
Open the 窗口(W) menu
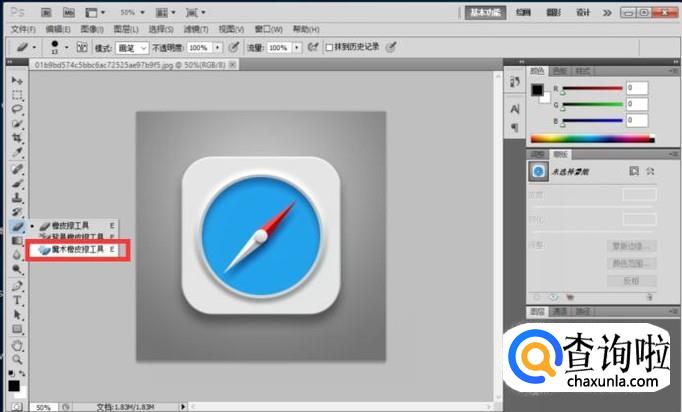pos(268,29)
